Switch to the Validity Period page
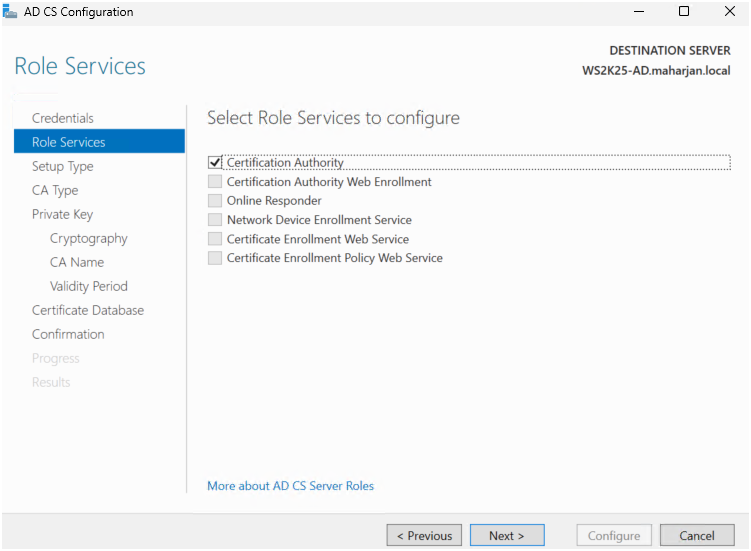 pyautogui.click(x=88, y=286)
